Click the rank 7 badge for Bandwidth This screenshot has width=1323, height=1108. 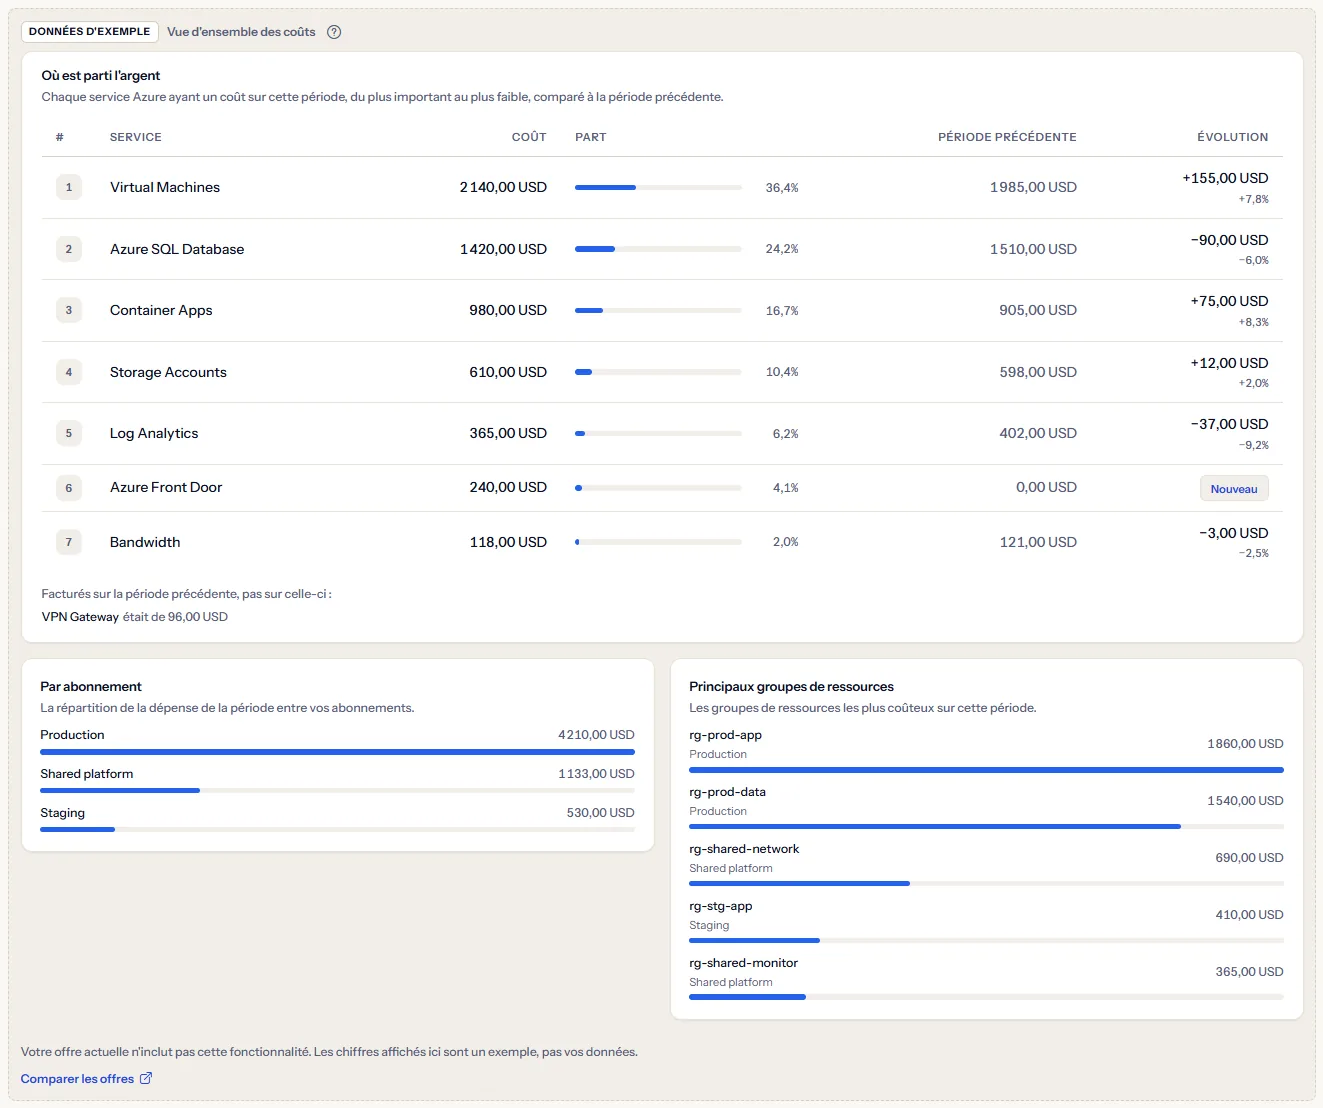coord(69,542)
